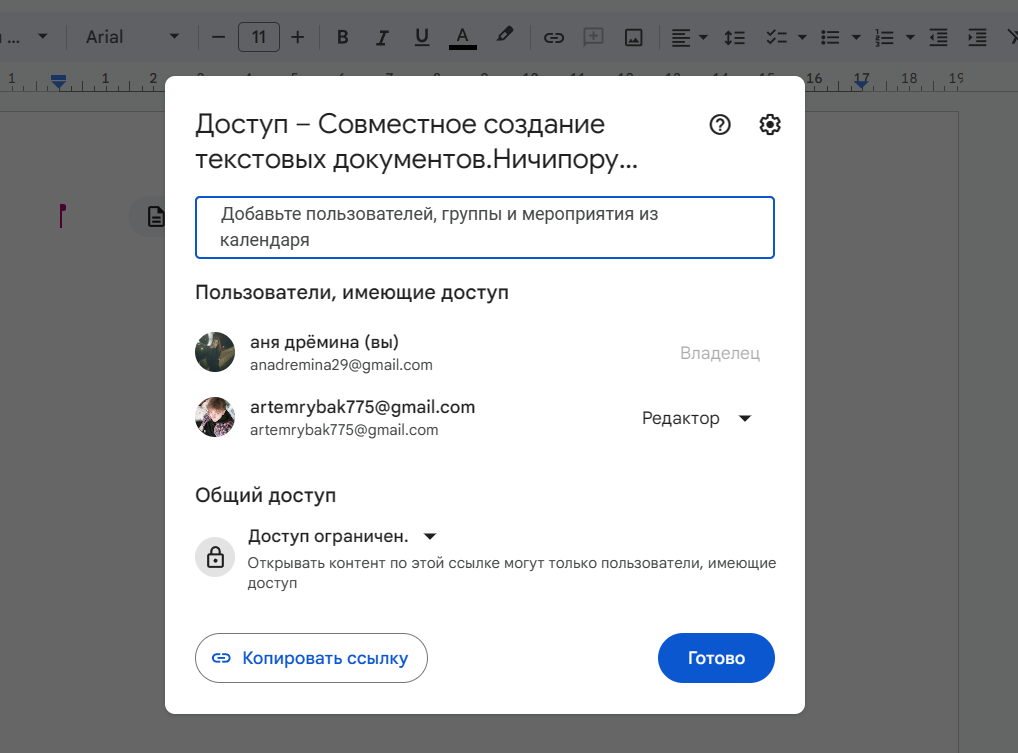
Task: Click the Пользователи, имеющие доступ heading
Action: [352, 293]
